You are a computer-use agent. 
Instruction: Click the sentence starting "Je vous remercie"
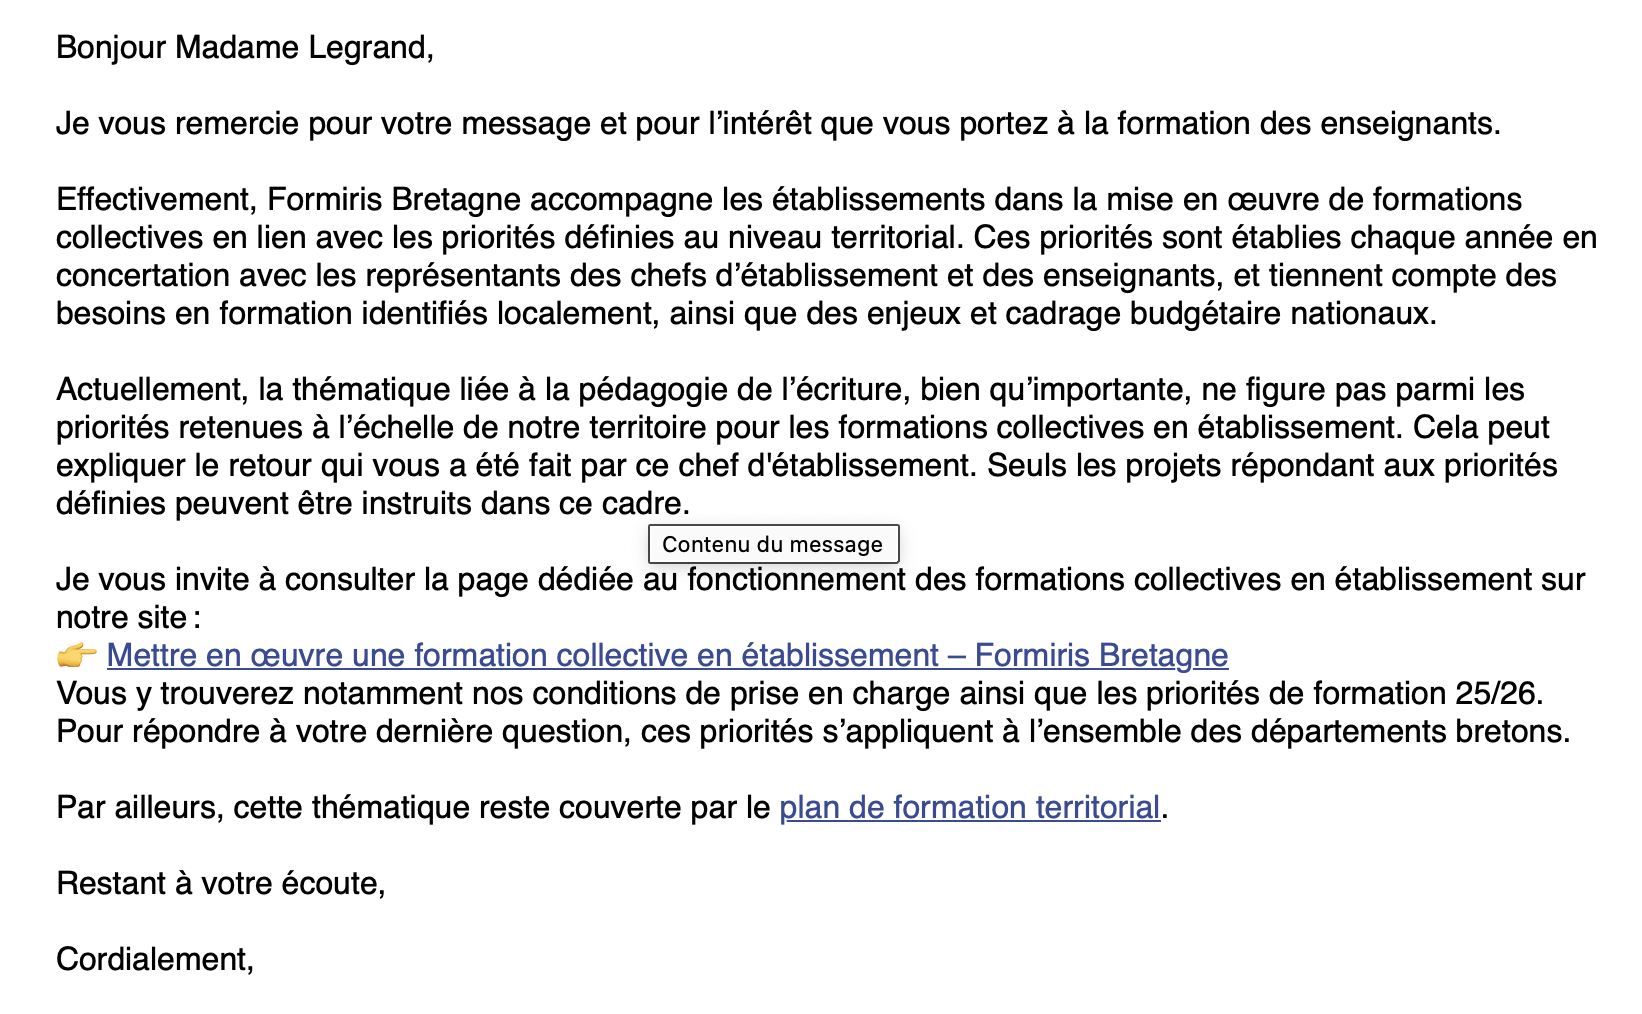tap(160, 123)
